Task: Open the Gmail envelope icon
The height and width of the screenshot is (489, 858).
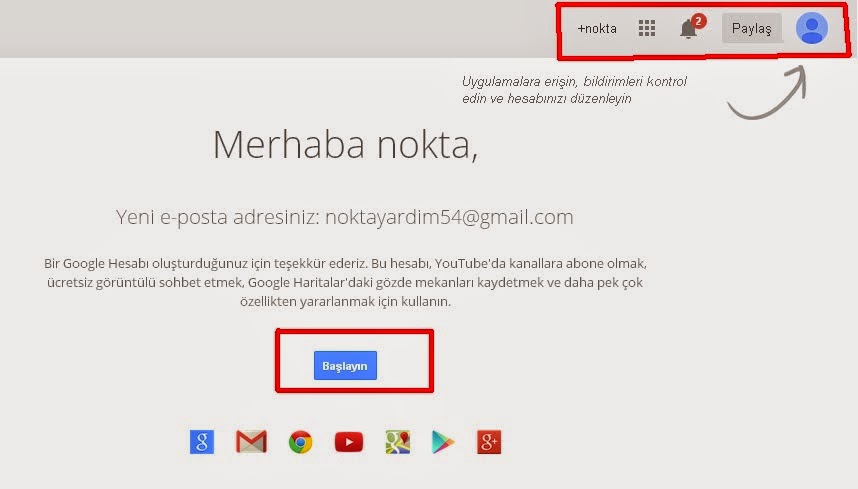Action: coord(251,442)
